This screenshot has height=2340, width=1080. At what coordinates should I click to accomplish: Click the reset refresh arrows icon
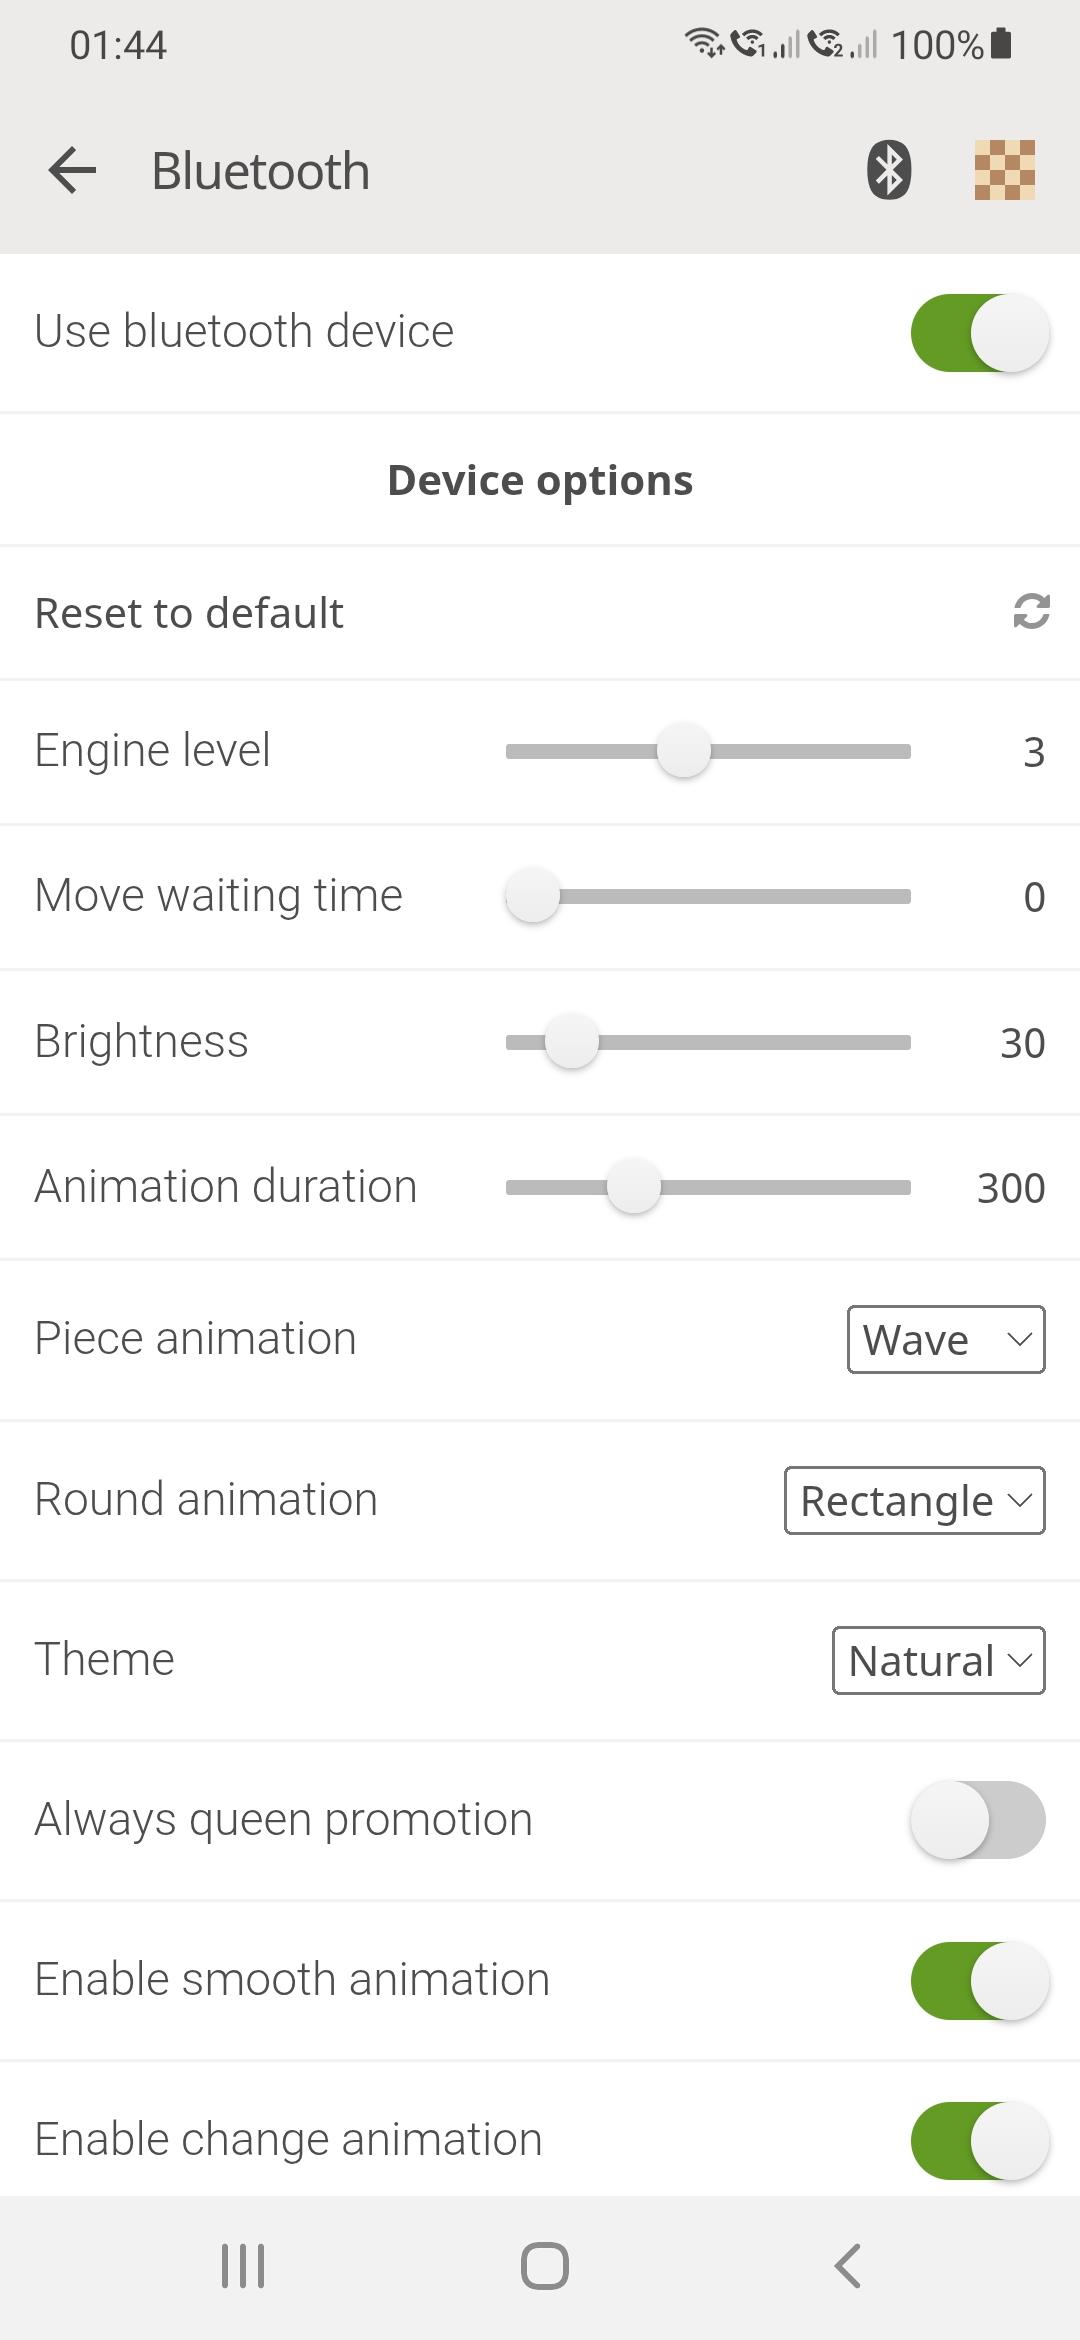1031,612
